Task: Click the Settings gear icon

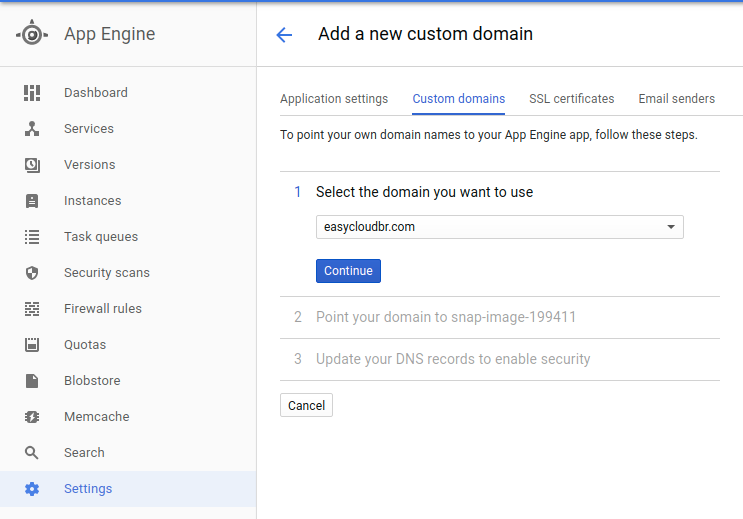Action: pos(32,489)
